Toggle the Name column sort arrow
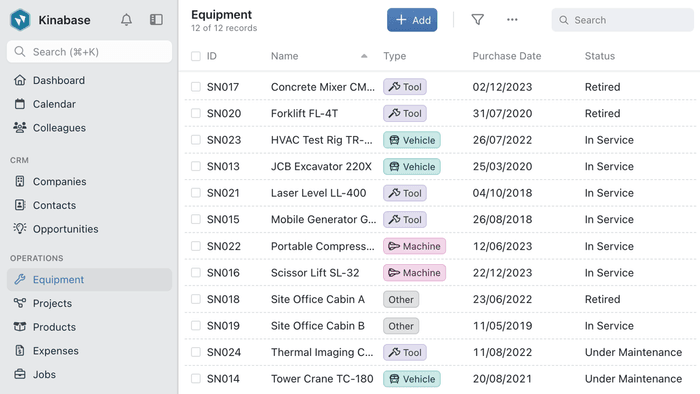 click(x=364, y=56)
